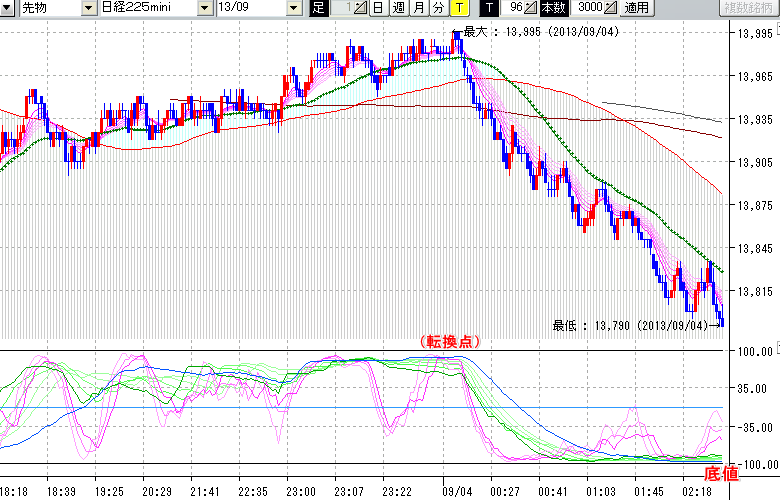Switch to daily 日 chart timeframe

[x=377, y=8]
